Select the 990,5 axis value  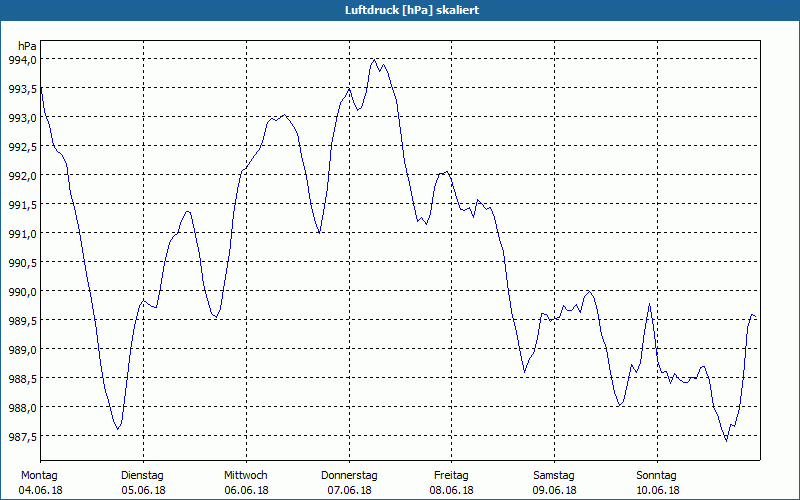[x=22, y=263]
